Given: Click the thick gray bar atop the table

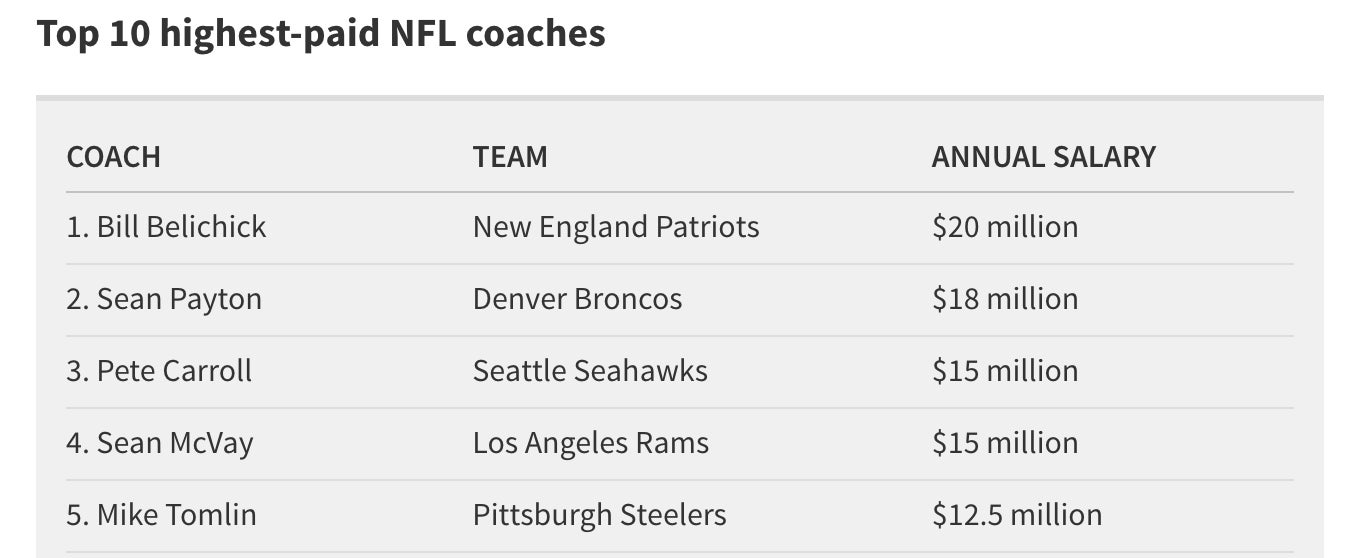Looking at the screenshot, I should point(679,98).
